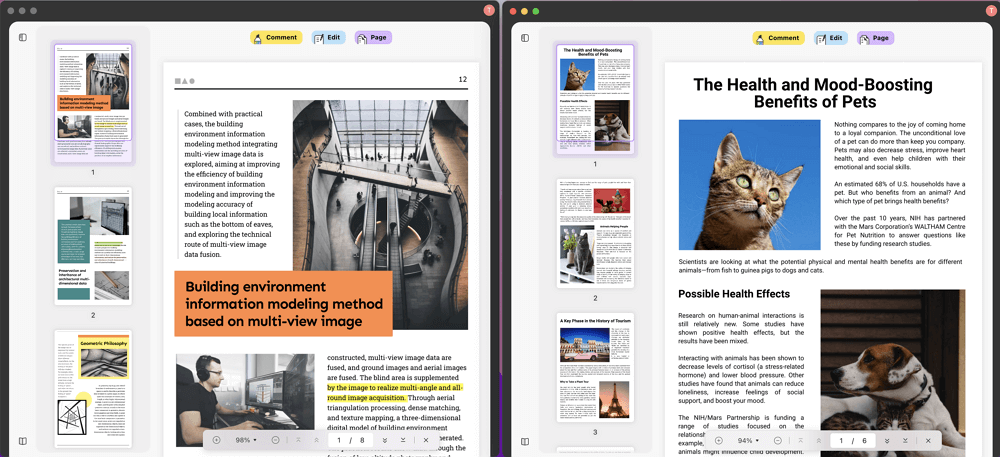Image resolution: width=1000 pixels, height=457 pixels.
Task: Toggle the thumbnail sidebar in left window
Action: coord(22,38)
